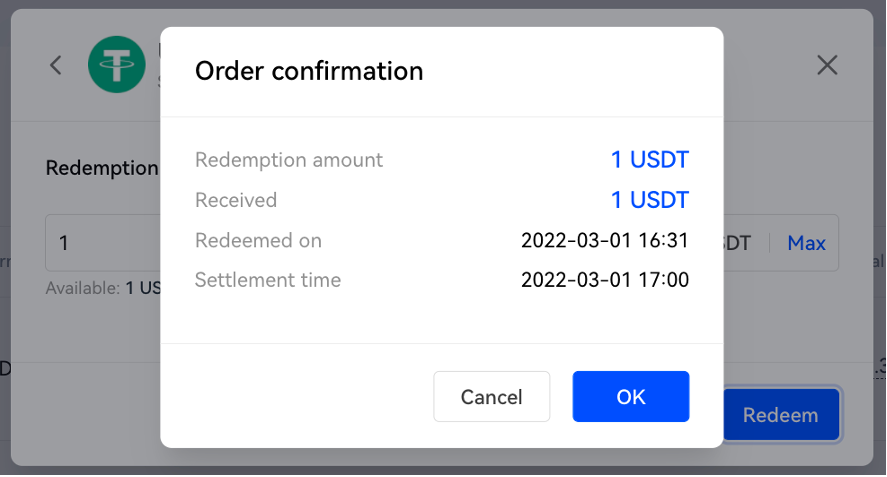Click the Redemption amount label in dialog
Viewport: 887px width, 477px height.
[289, 160]
